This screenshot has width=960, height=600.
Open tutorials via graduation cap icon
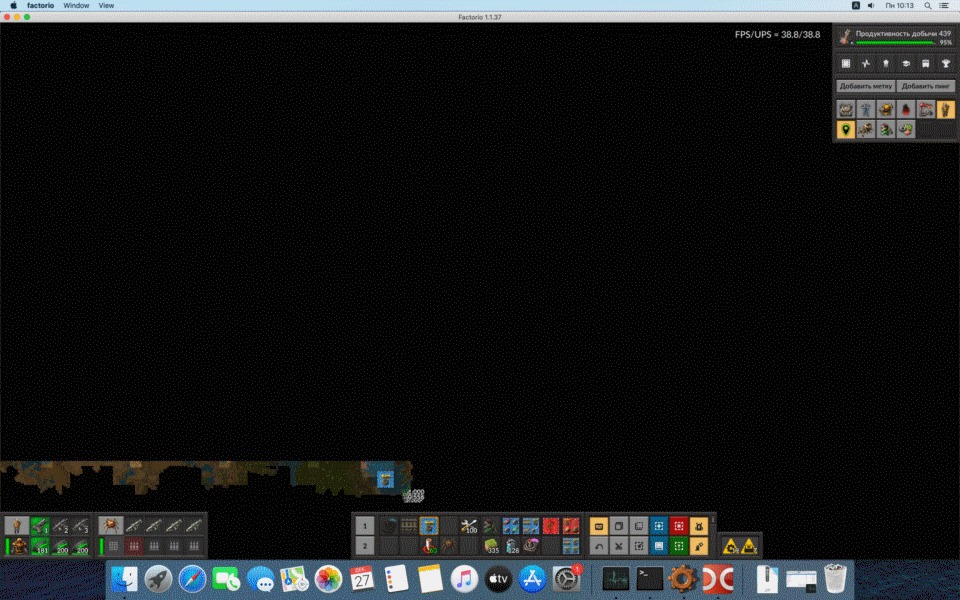[905, 63]
